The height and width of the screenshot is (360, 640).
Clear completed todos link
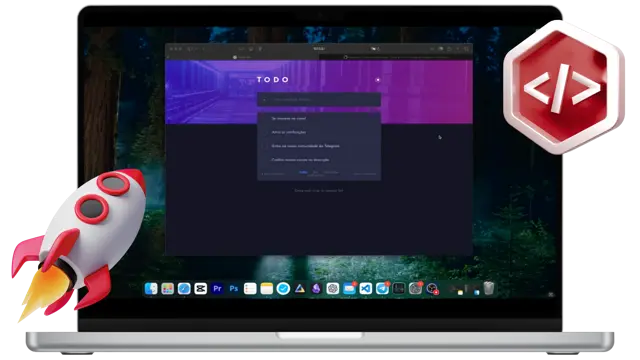coord(364,173)
